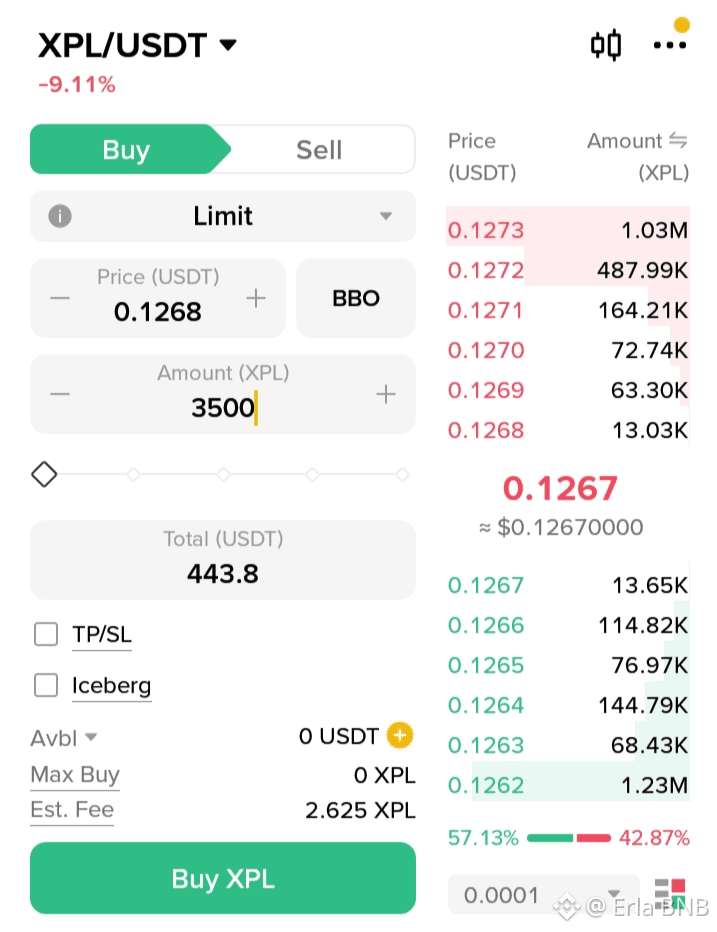
Task: Decrease XPL amount with minus icon
Action: tap(60, 394)
